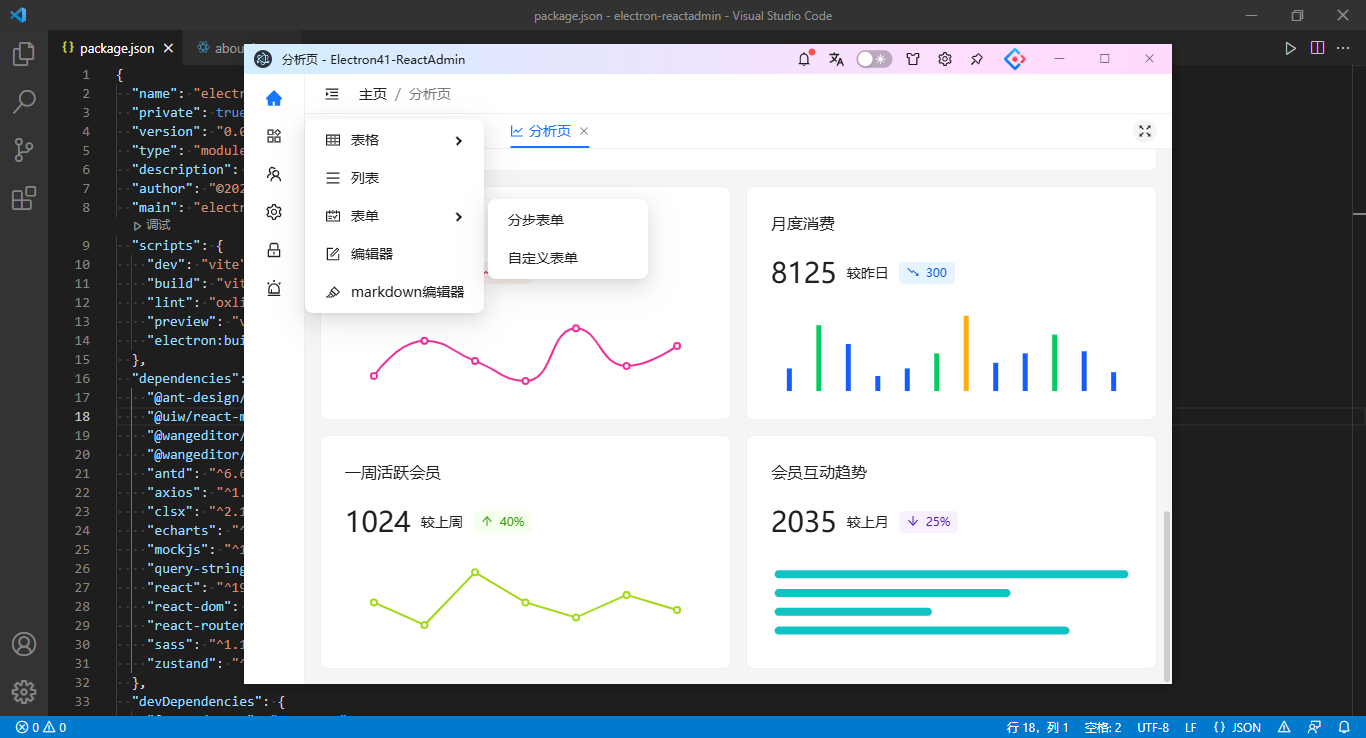
Task: Open the lock permissions sidebar icon
Action: (274, 250)
